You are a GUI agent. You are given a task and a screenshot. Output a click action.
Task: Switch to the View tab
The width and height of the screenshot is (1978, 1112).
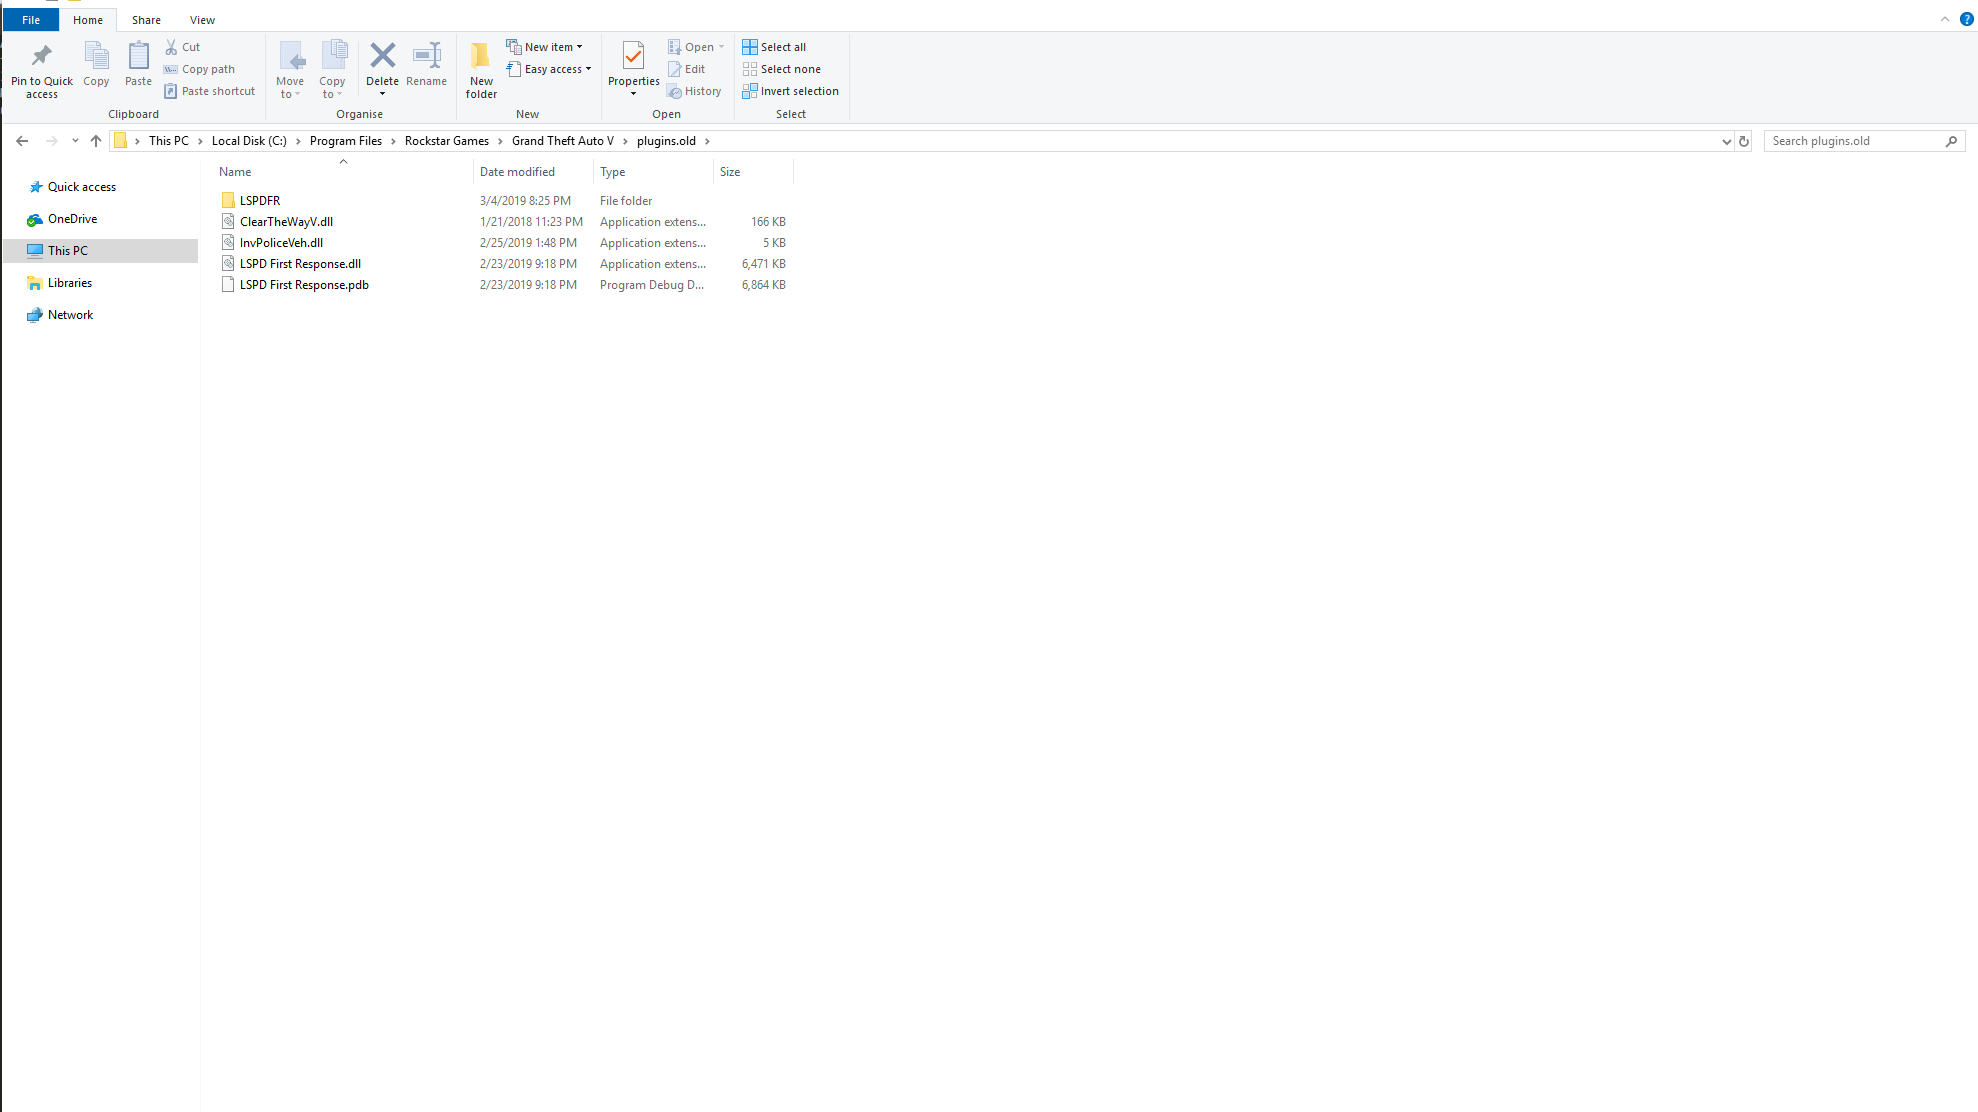click(x=202, y=20)
